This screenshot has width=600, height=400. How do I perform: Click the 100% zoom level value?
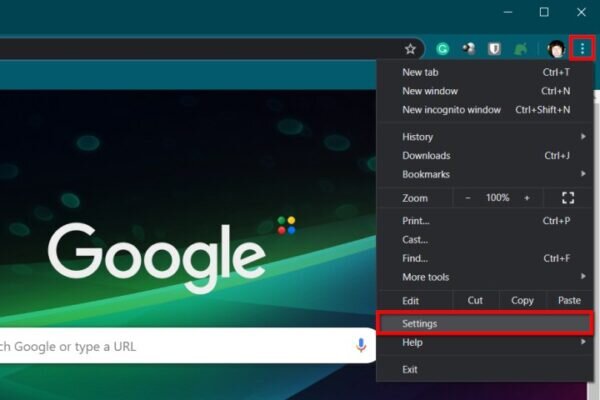coord(497,198)
